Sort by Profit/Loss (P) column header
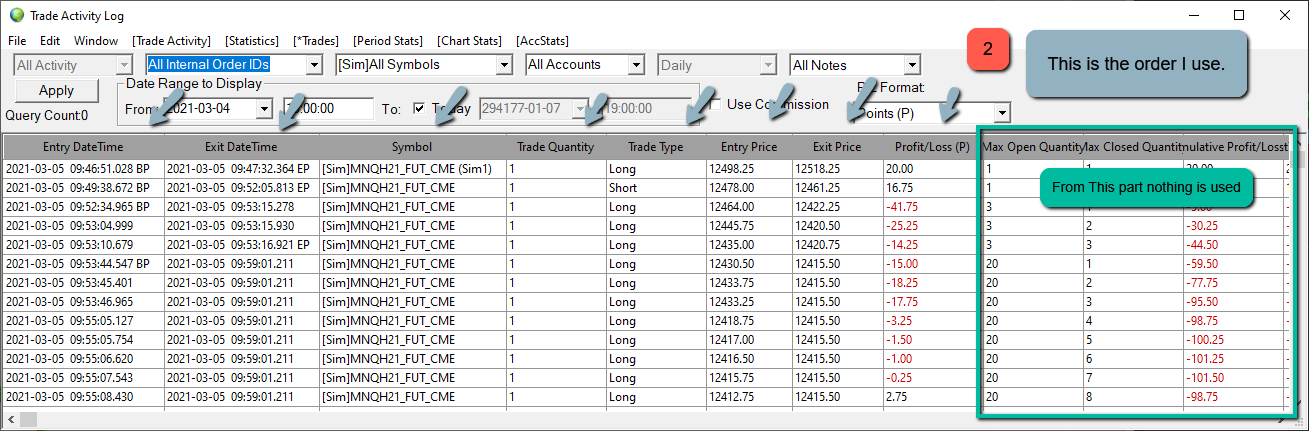The width and height of the screenshot is (1309, 431). coord(931,146)
